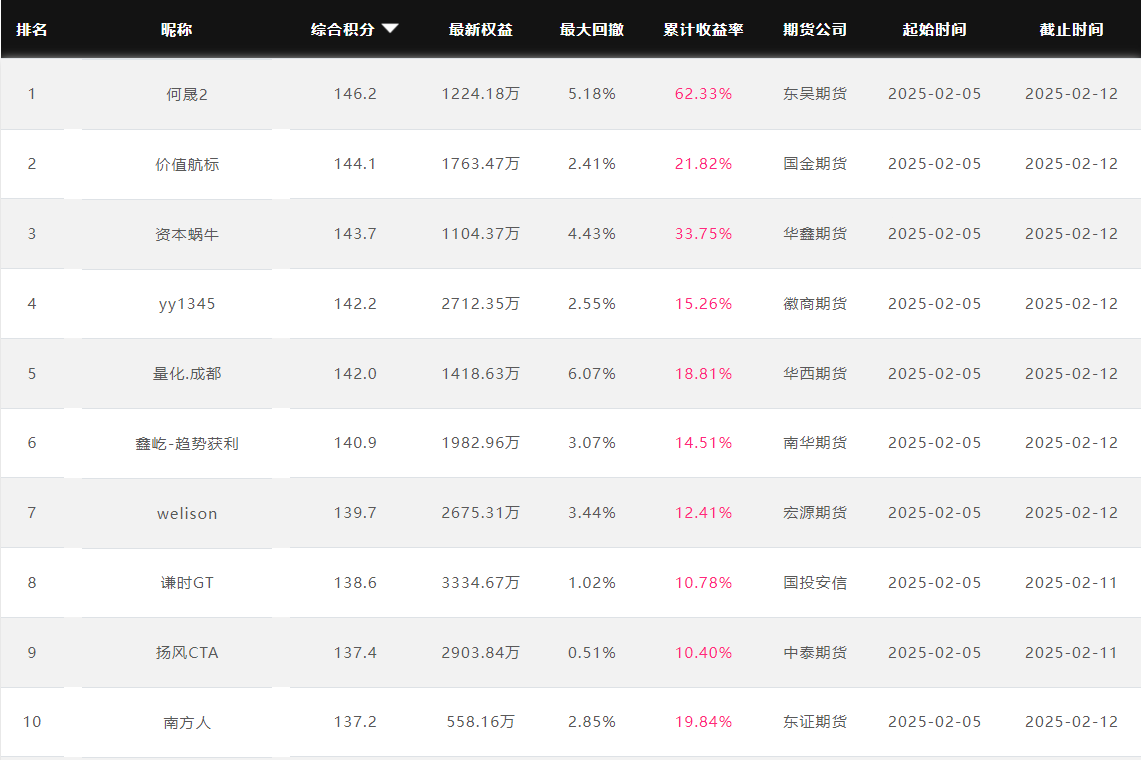1141x760 pixels.
Task: Click equity 3334.67万
Action: point(481,582)
